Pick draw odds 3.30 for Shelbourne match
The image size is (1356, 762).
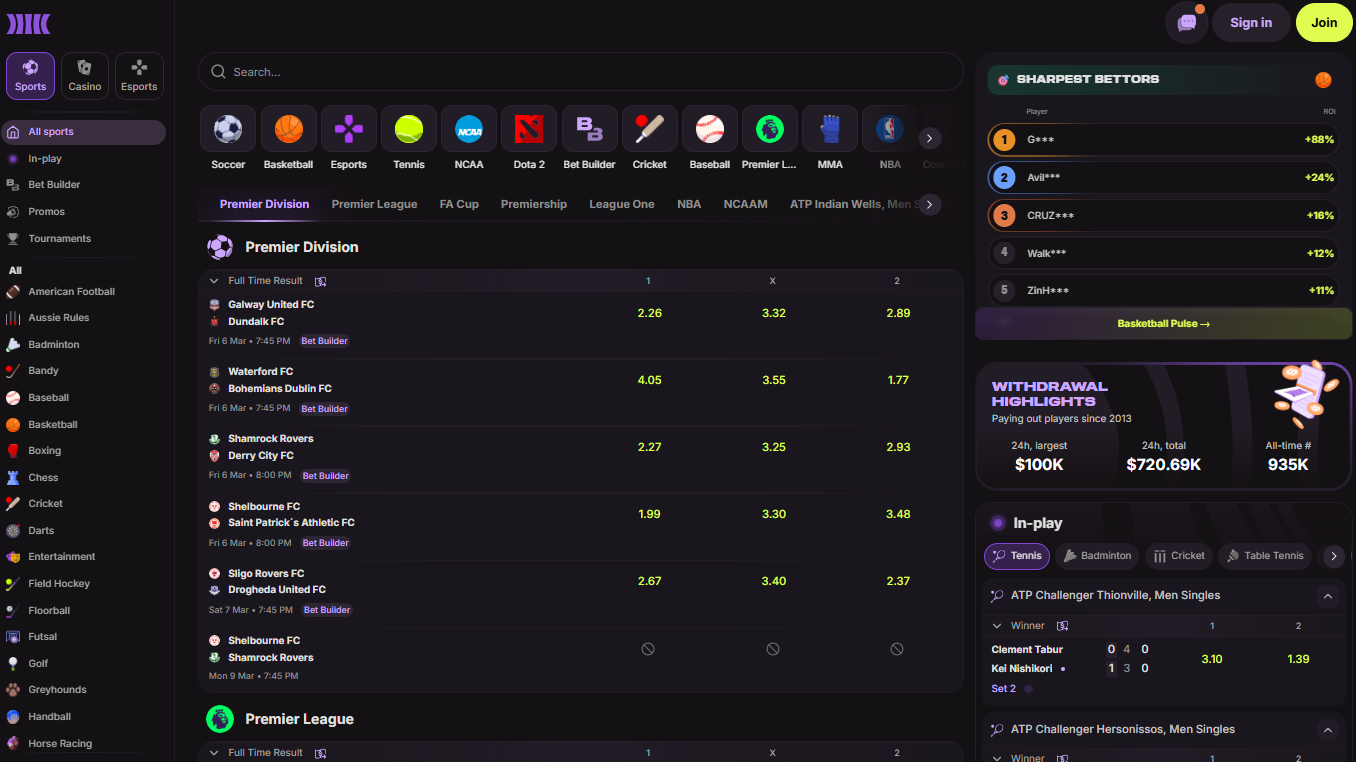point(773,514)
